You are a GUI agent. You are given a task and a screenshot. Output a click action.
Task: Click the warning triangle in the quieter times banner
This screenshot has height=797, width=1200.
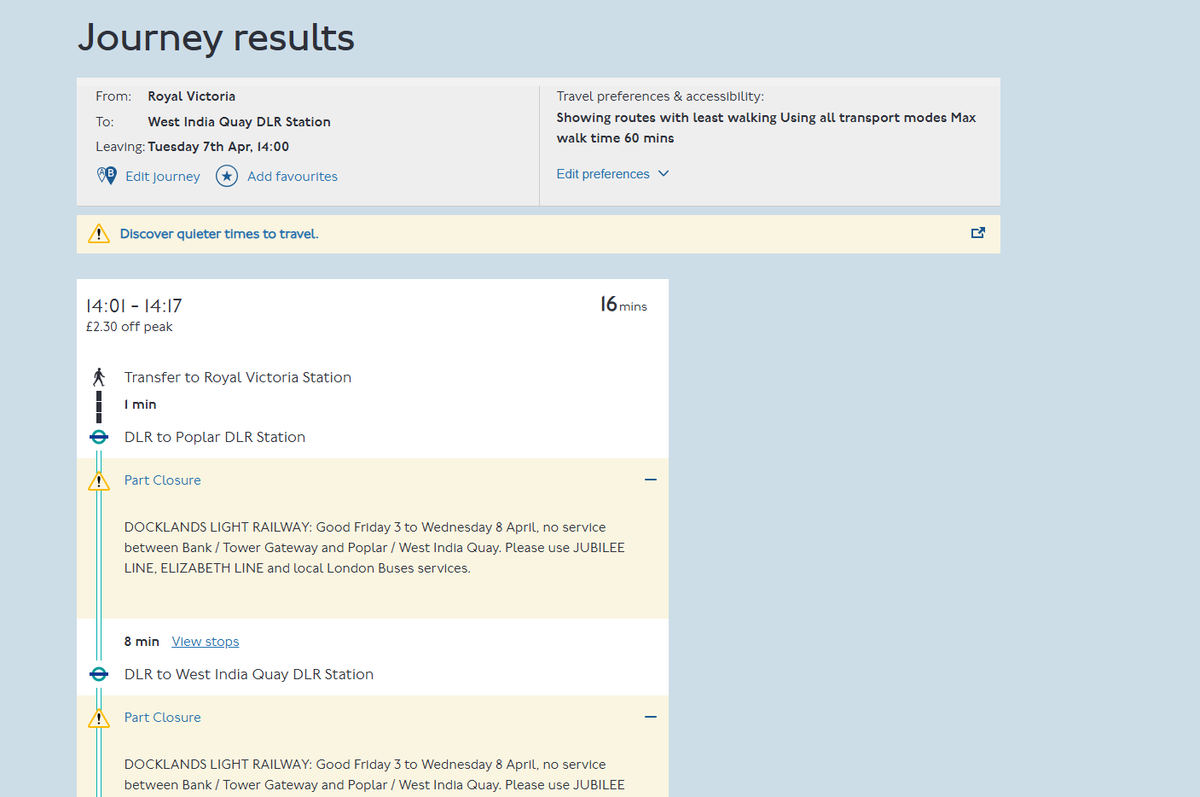tap(98, 234)
